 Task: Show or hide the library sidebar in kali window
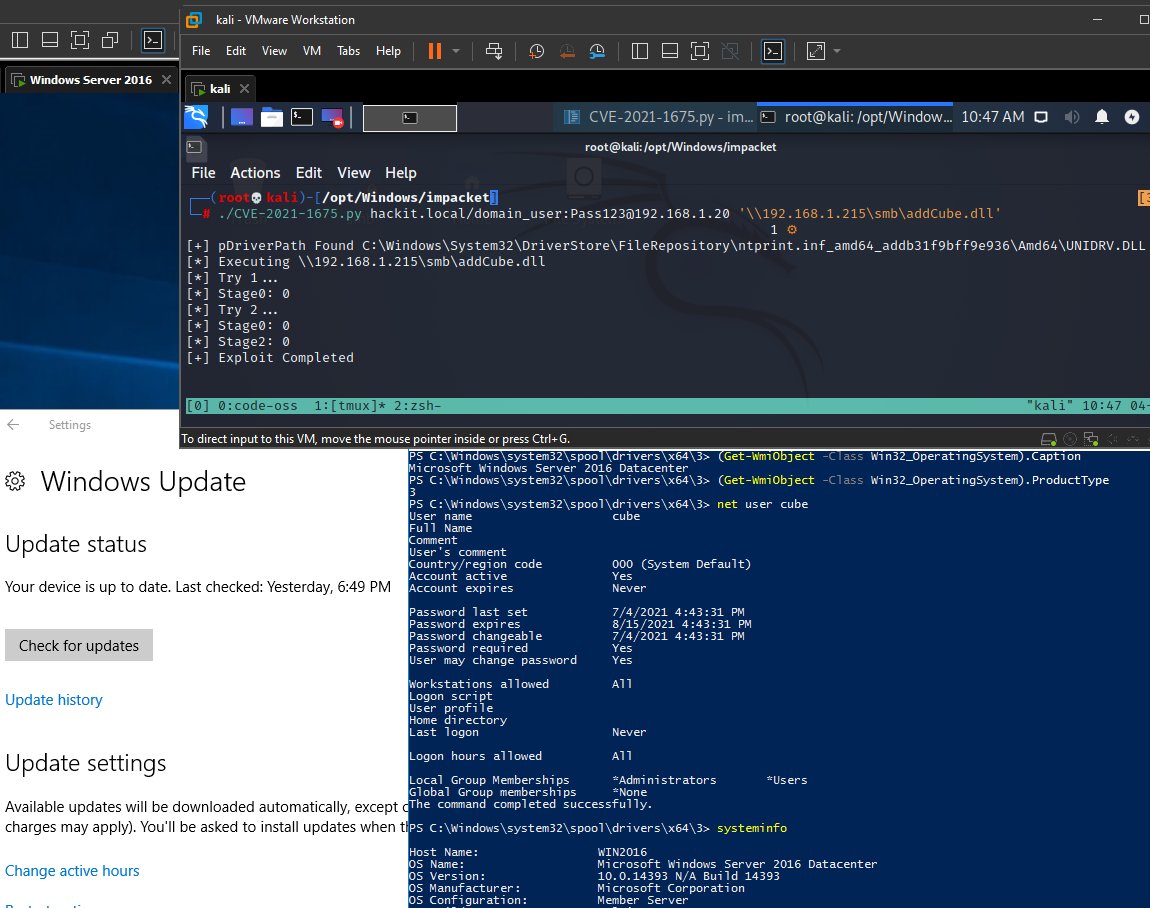640,51
